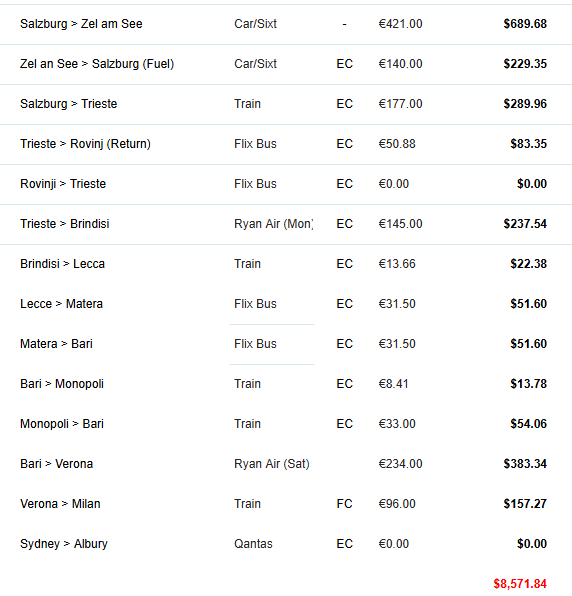Select the €8.41 Bari > Monopoli fare
572x596 pixels.
[x=393, y=384]
